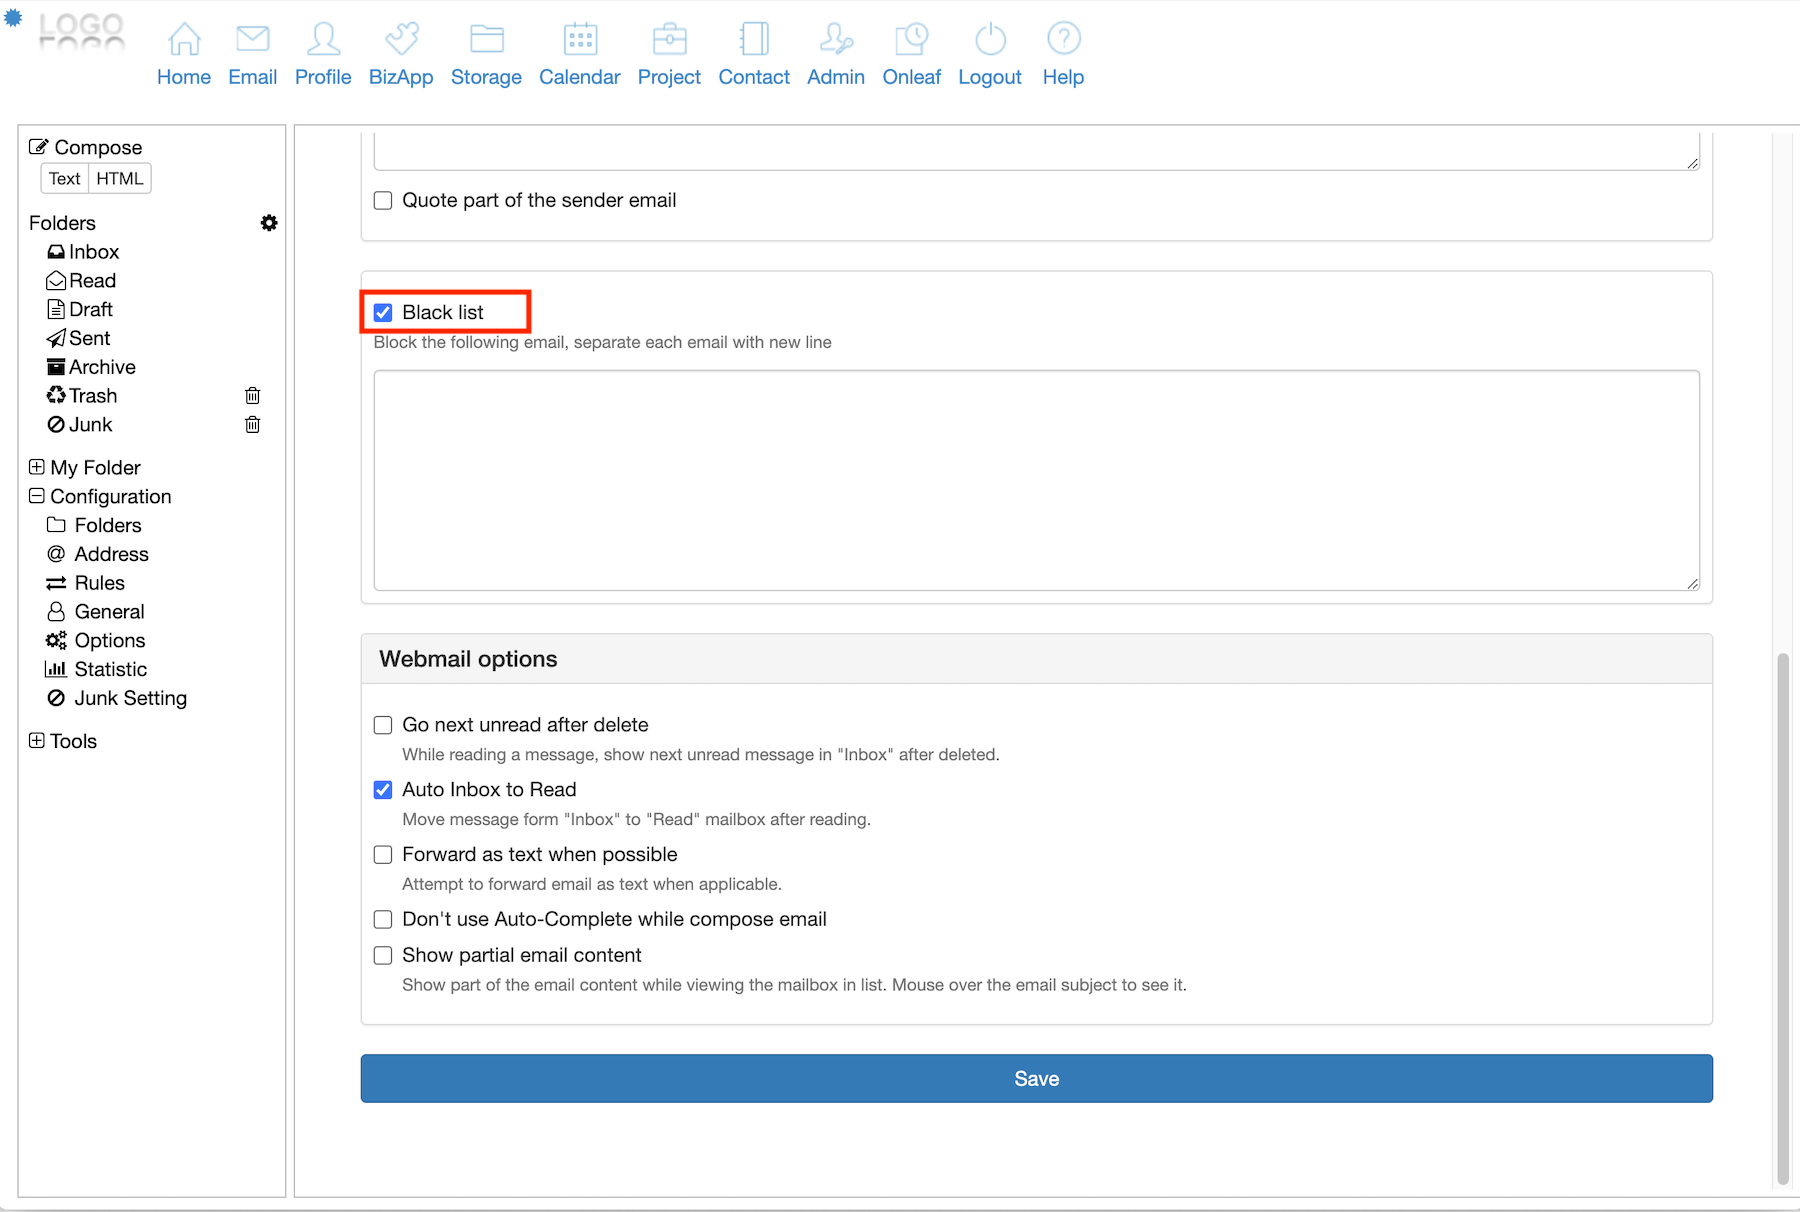Expand the Tools section
Image resolution: width=1800 pixels, height=1212 pixels.
(x=37, y=741)
